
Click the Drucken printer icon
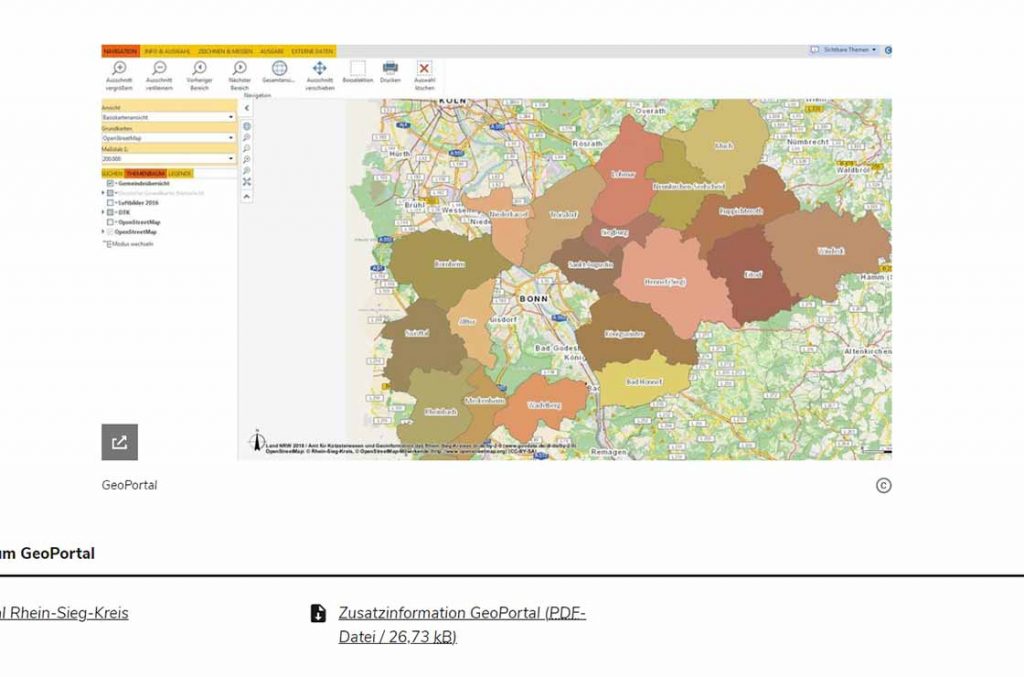(x=391, y=67)
